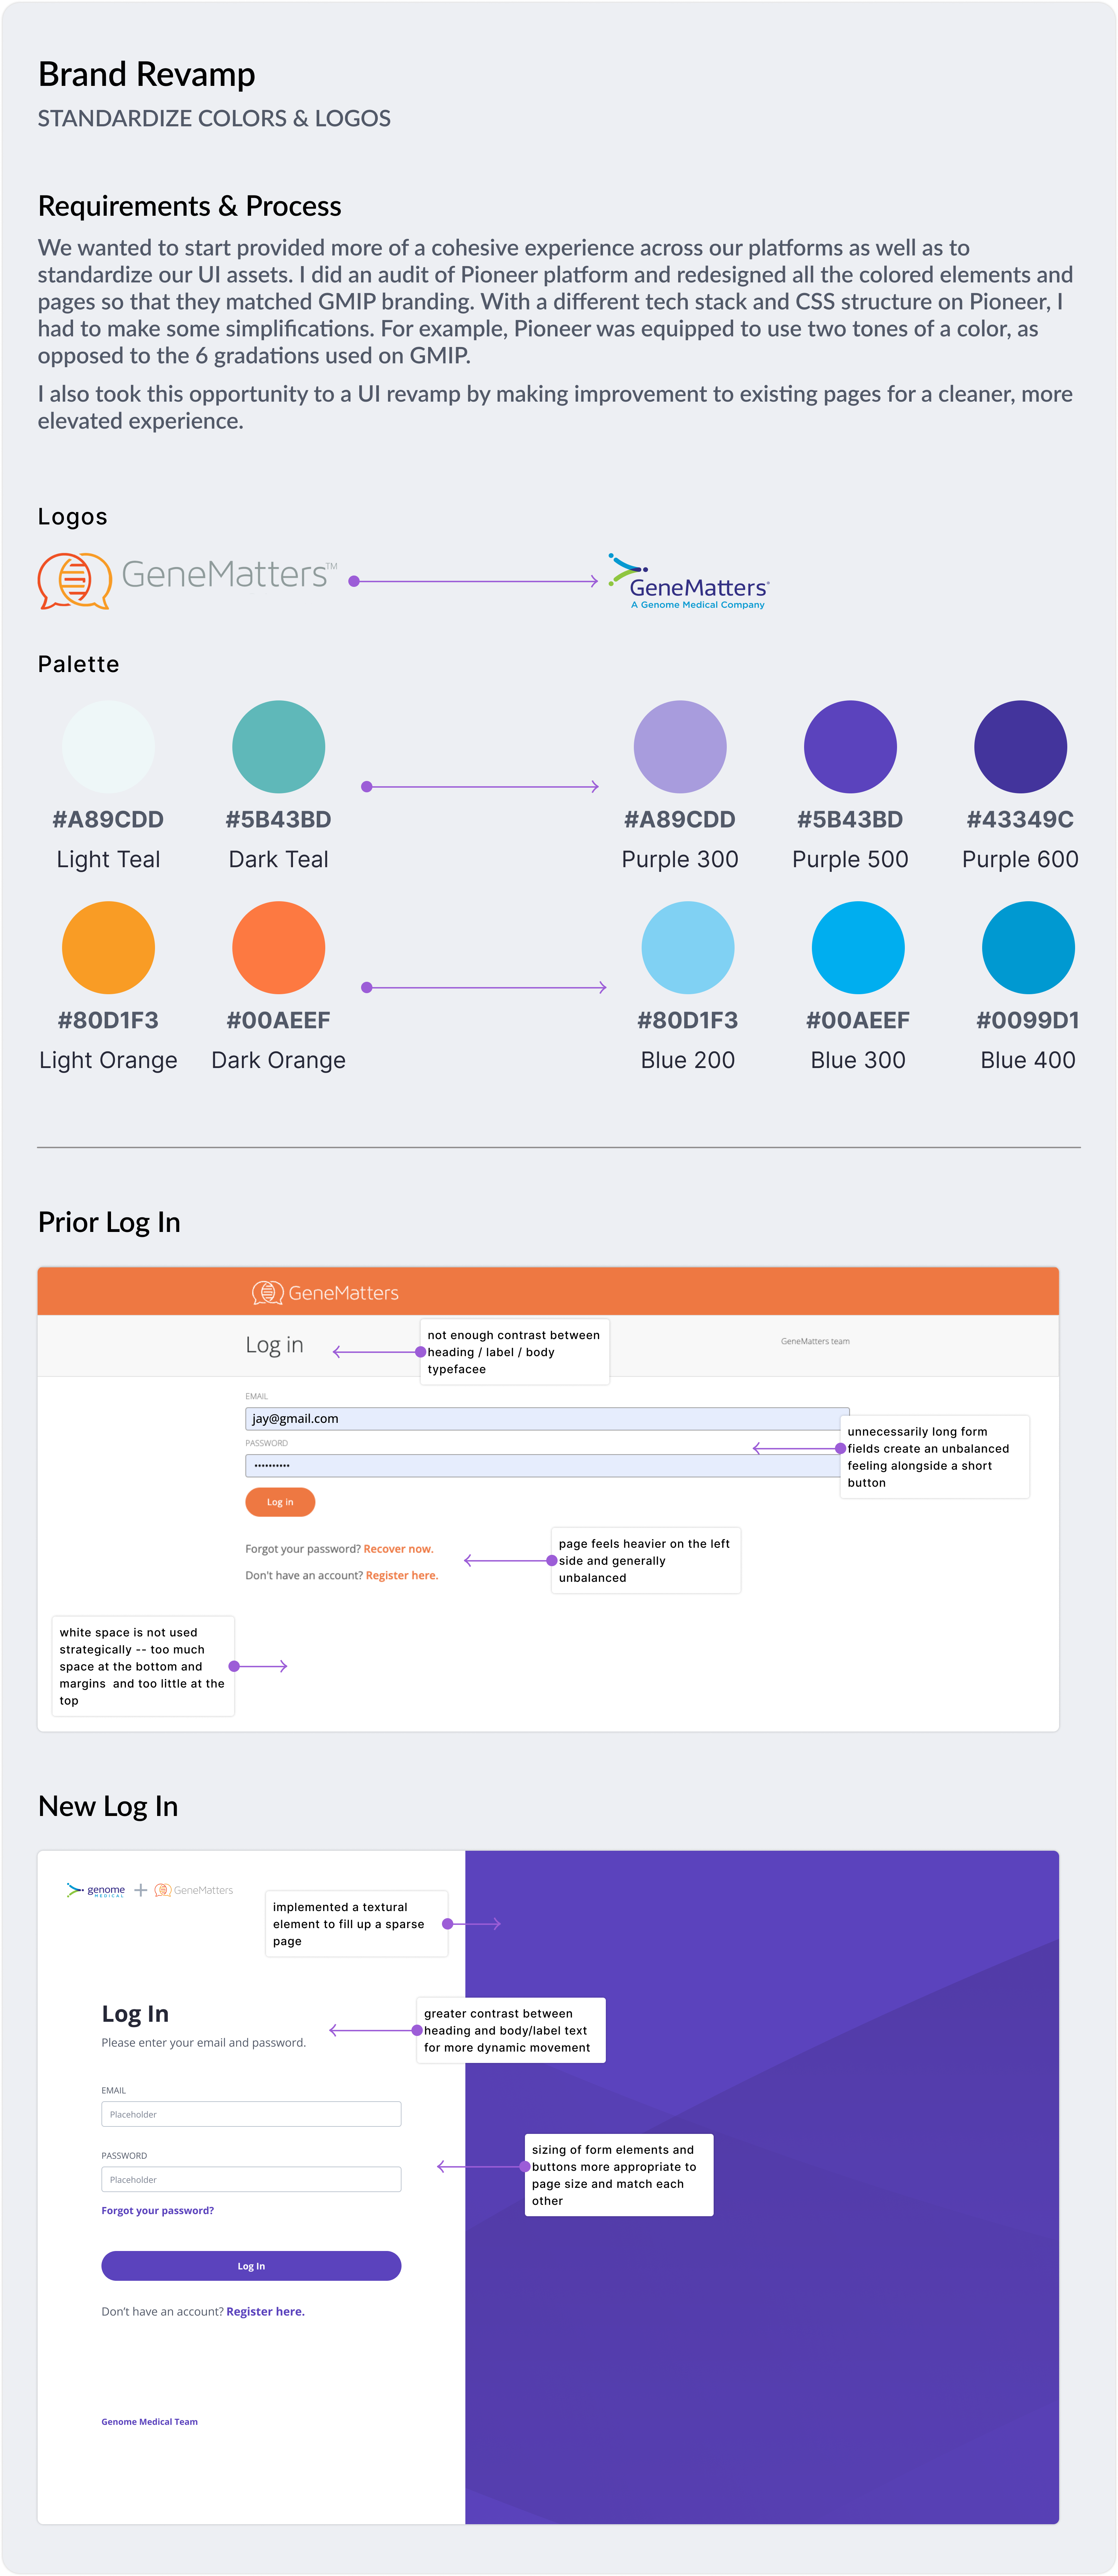Click the 'GeneMatters team' text in Prior Log In
1118x2576 pixels.
tap(815, 1341)
